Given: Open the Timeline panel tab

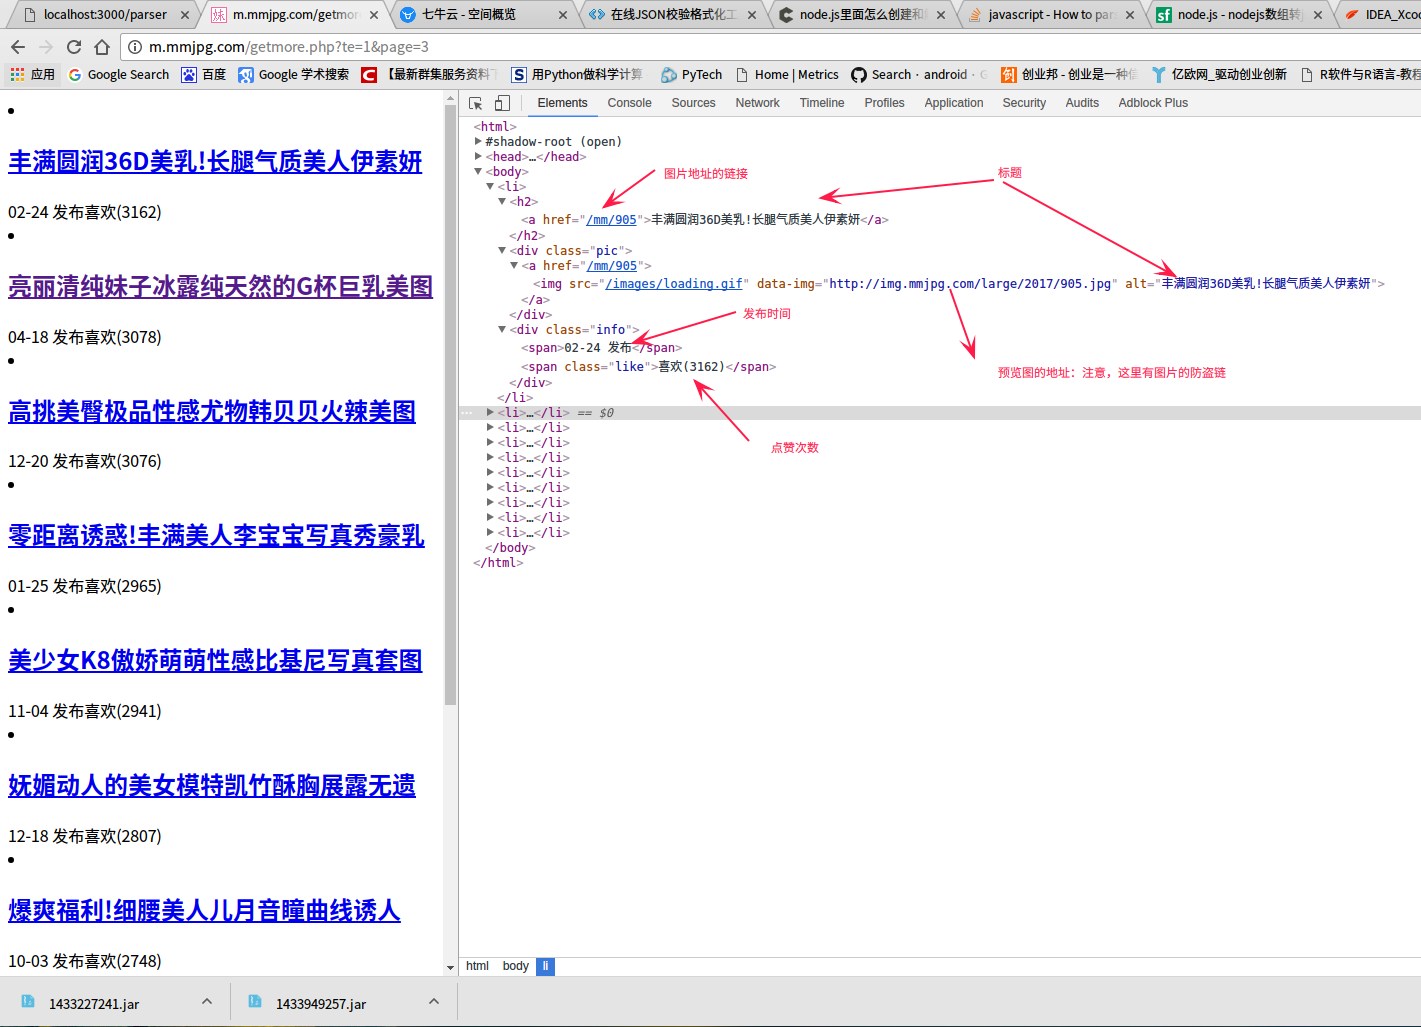Looking at the screenshot, I should [x=822, y=103].
